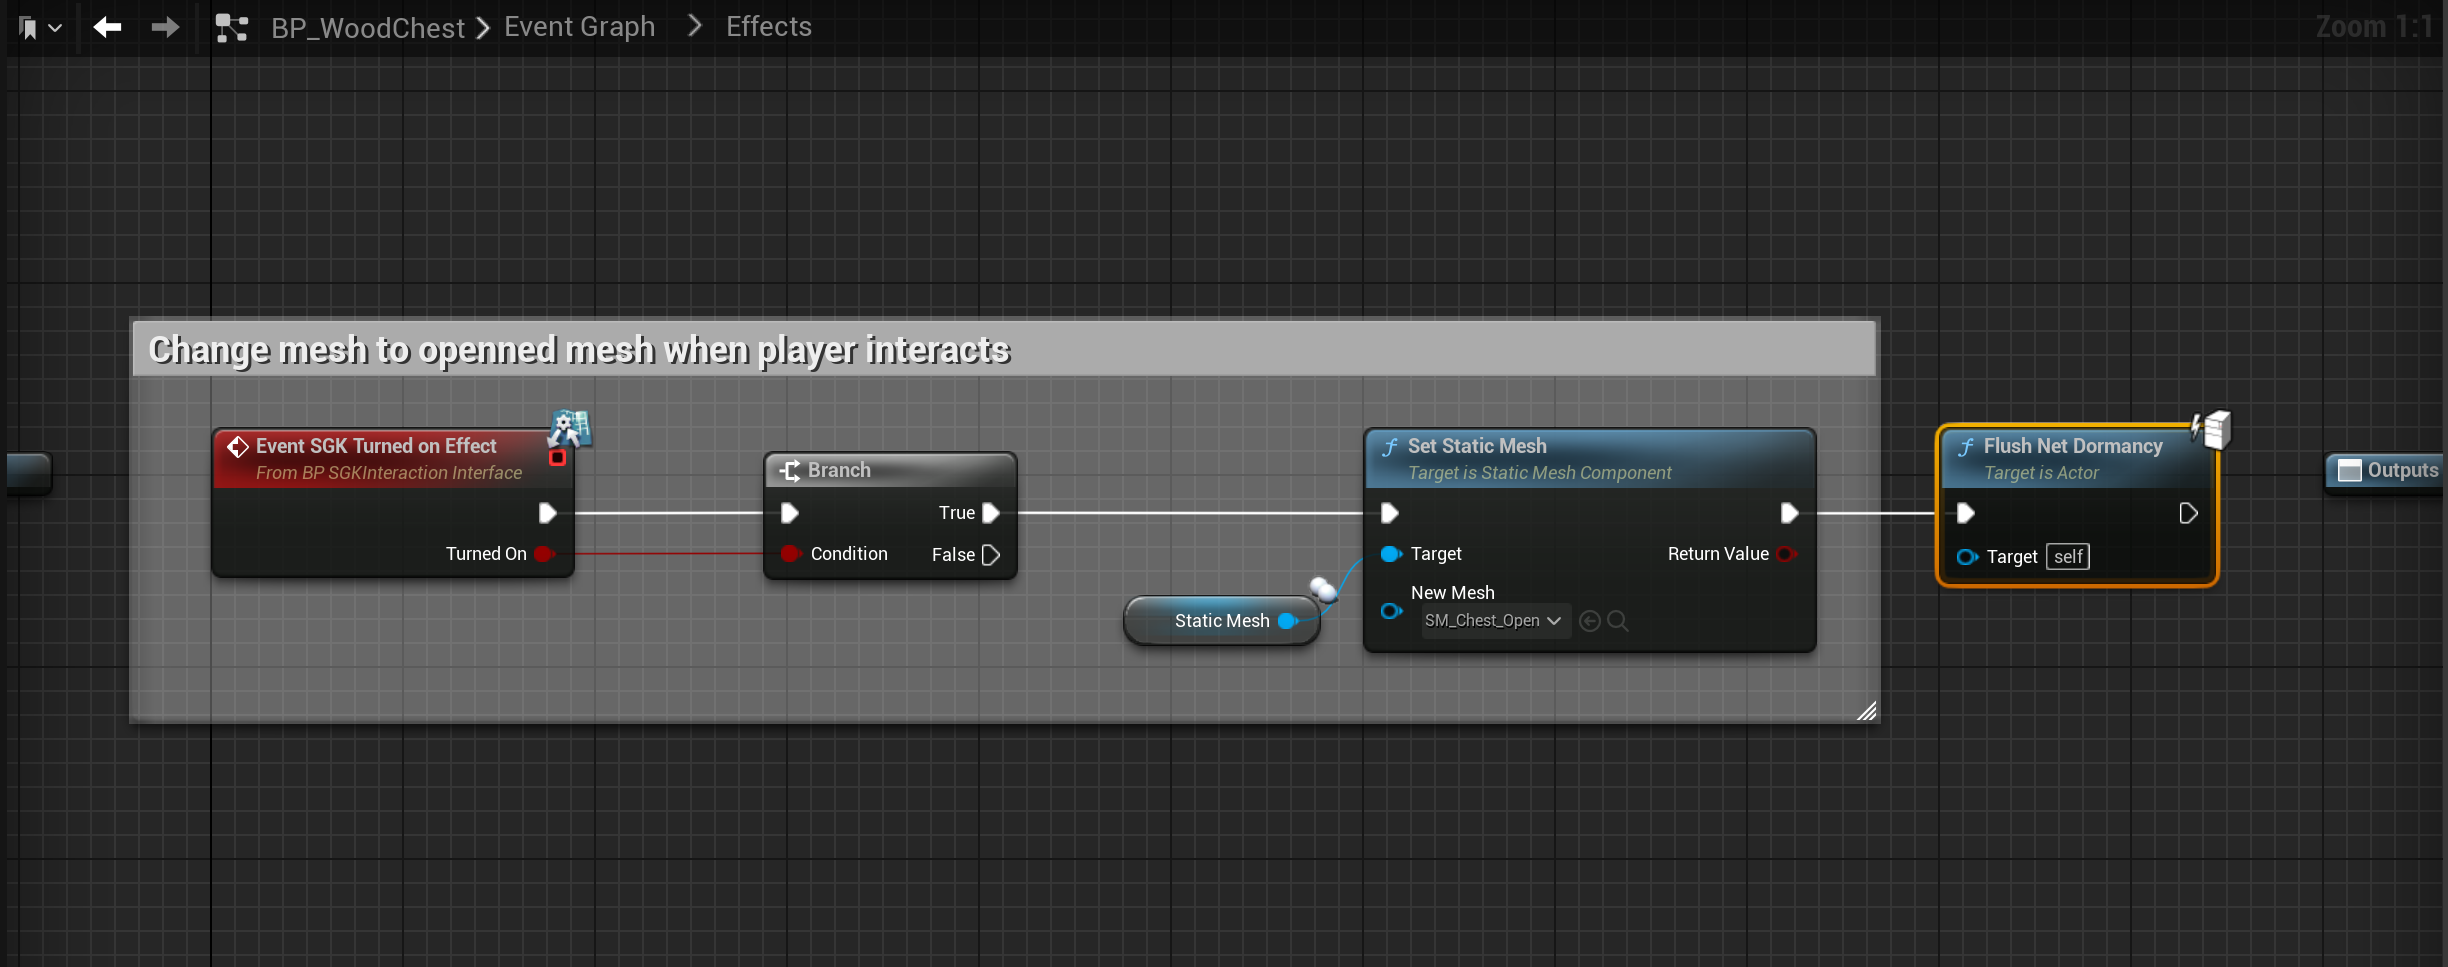Click the self Target field on Flush Net Dormancy

[x=2068, y=557]
